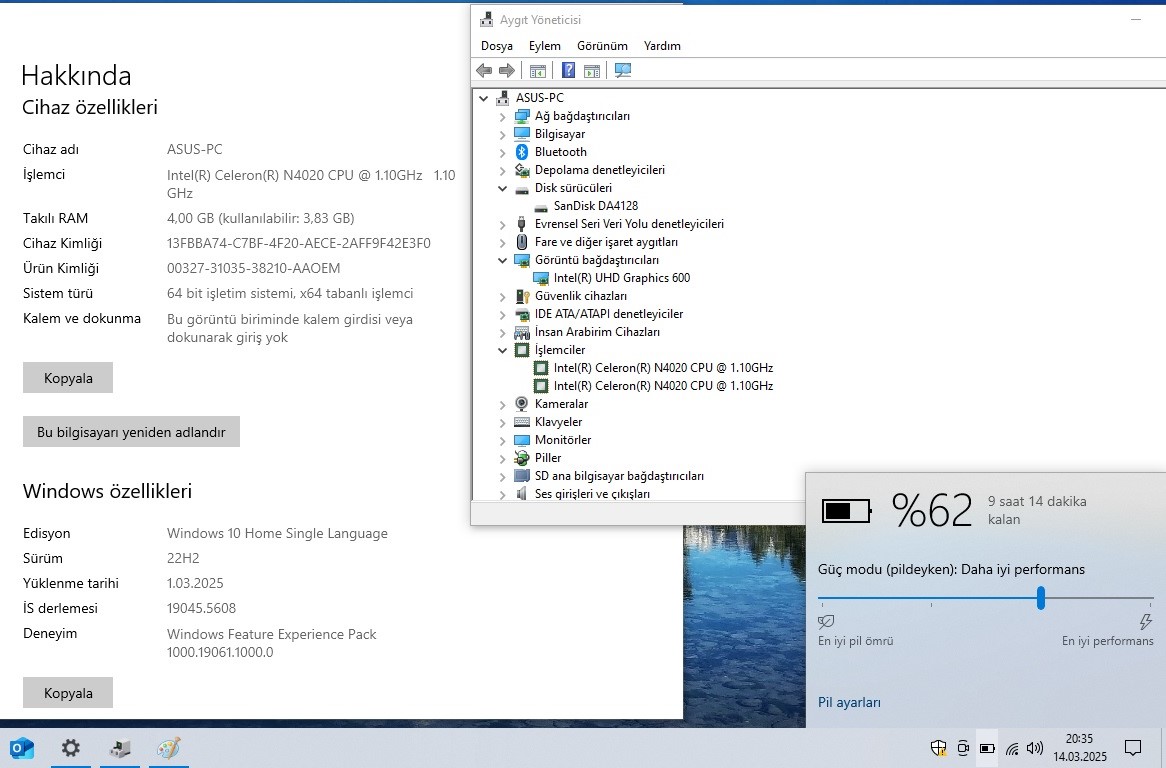
Task: Click the battery icon in the system tray
Action: tap(987, 748)
